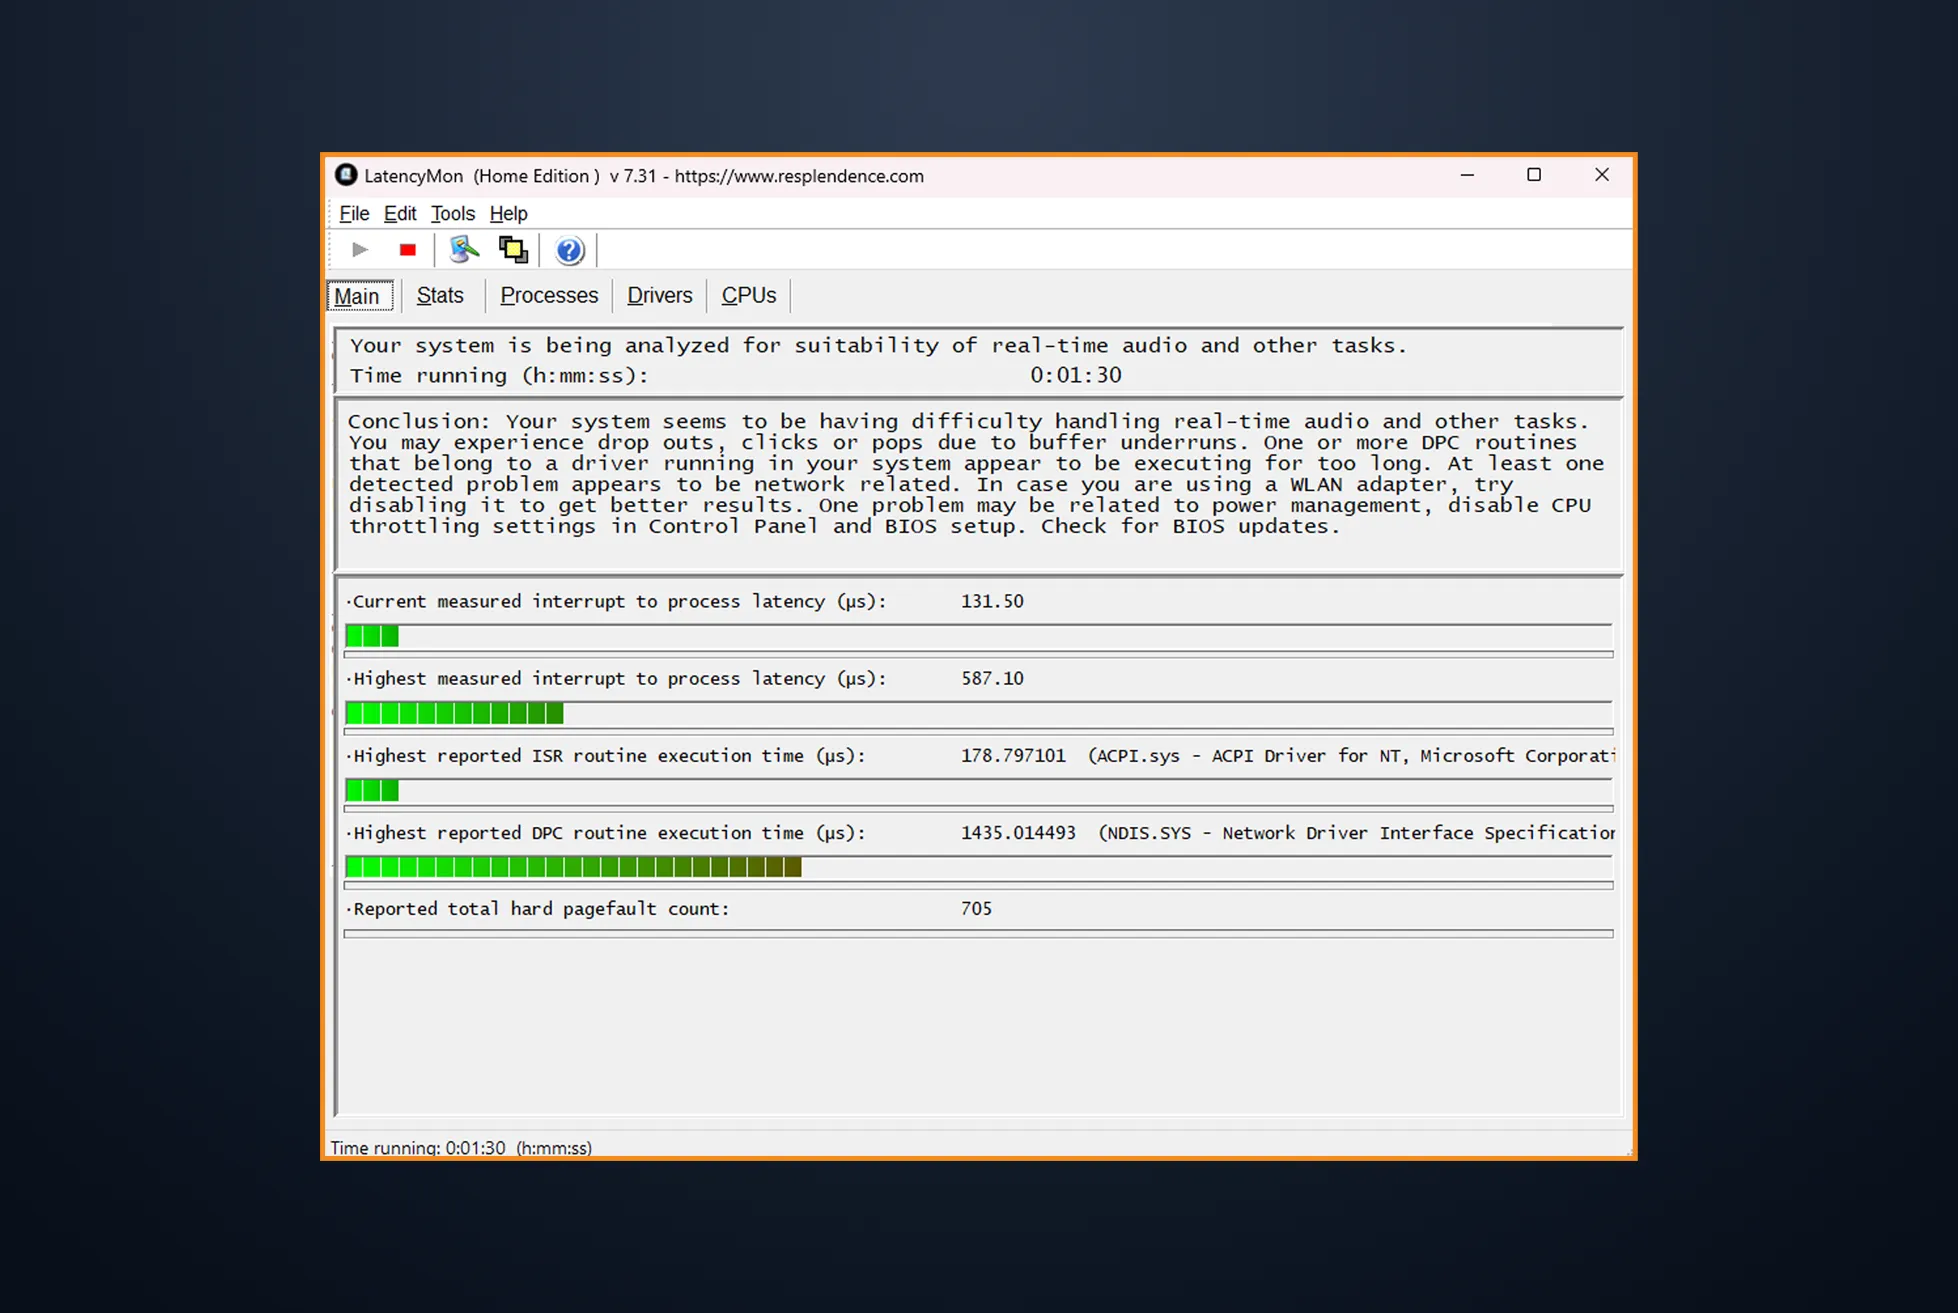Stop monitoring with the red stop button

click(x=407, y=250)
